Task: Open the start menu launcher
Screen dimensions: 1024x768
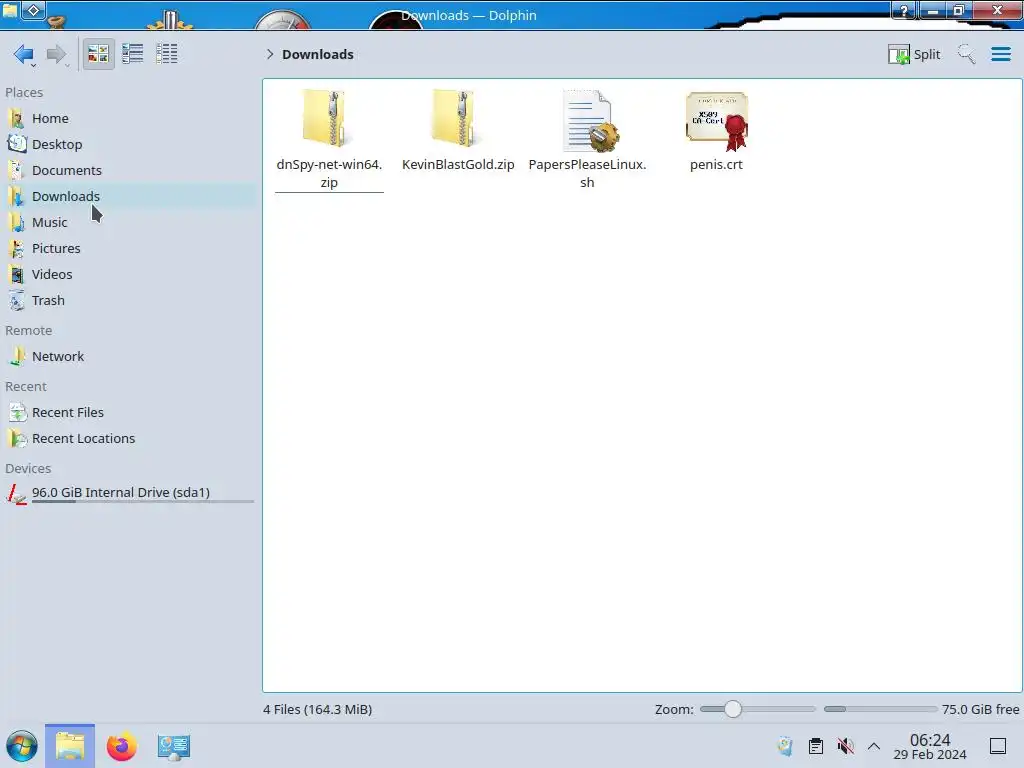Action: [x=22, y=746]
